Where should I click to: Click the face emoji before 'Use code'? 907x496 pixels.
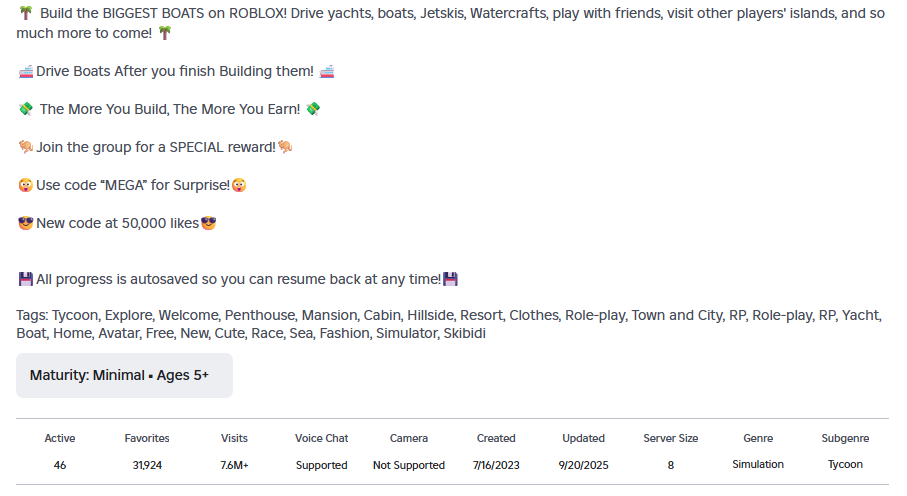[x=25, y=185]
